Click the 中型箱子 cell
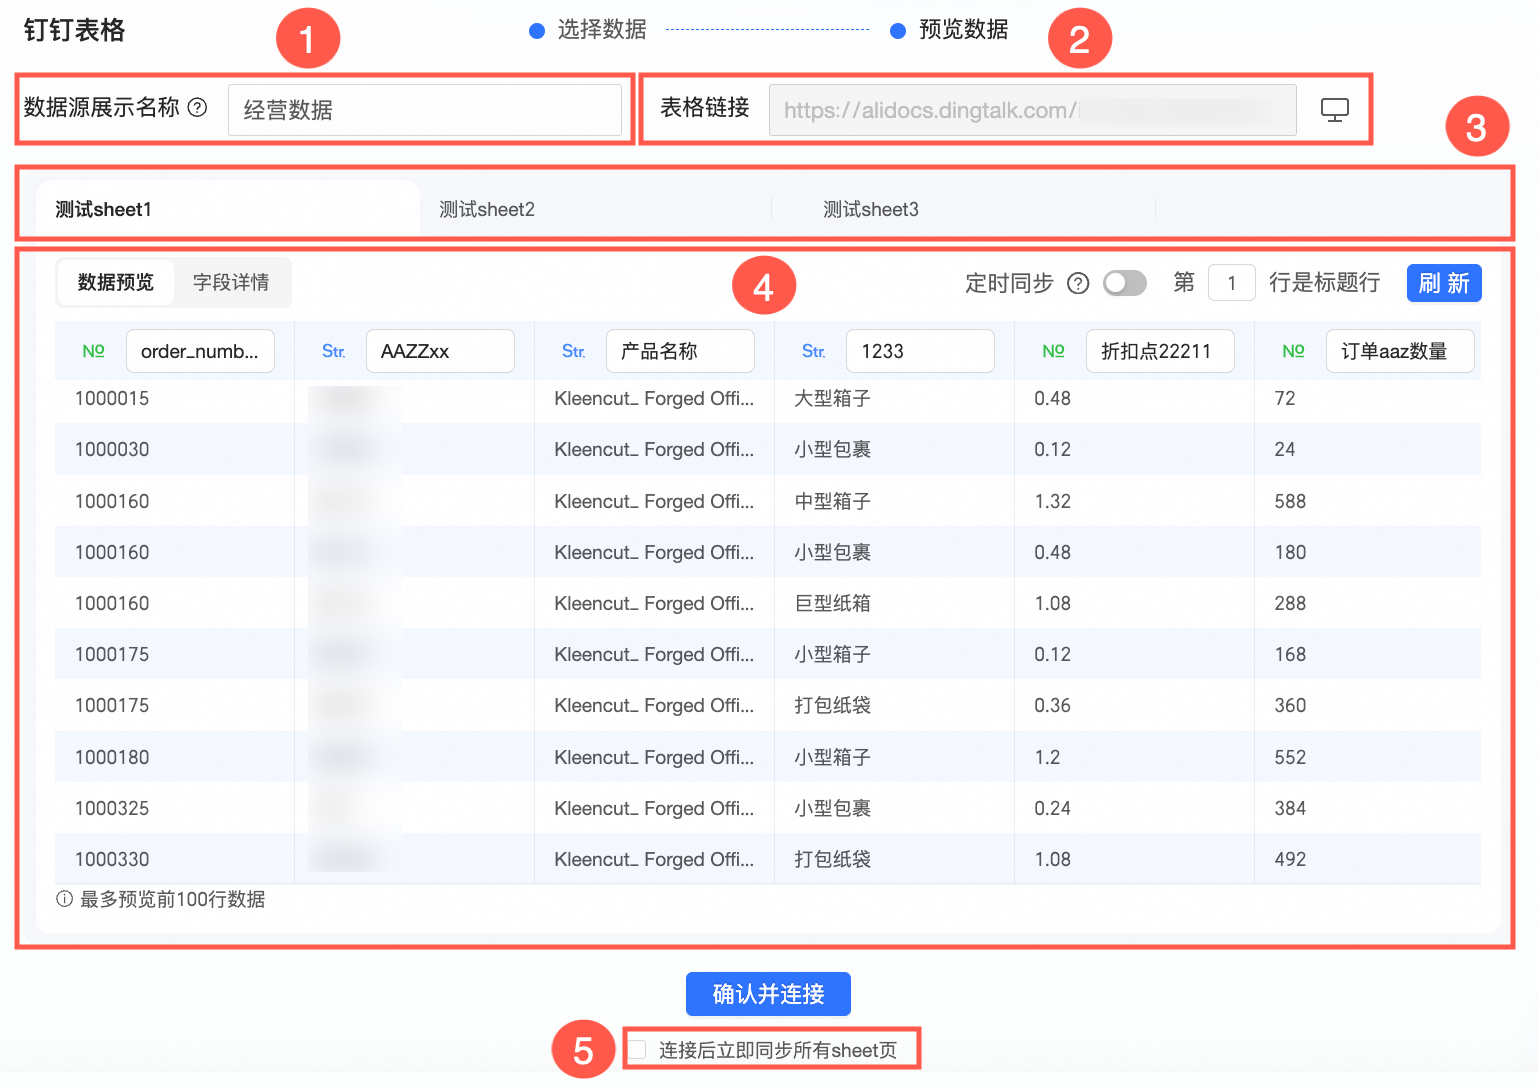Image resolution: width=1538 pixels, height=1090 pixels. click(832, 501)
